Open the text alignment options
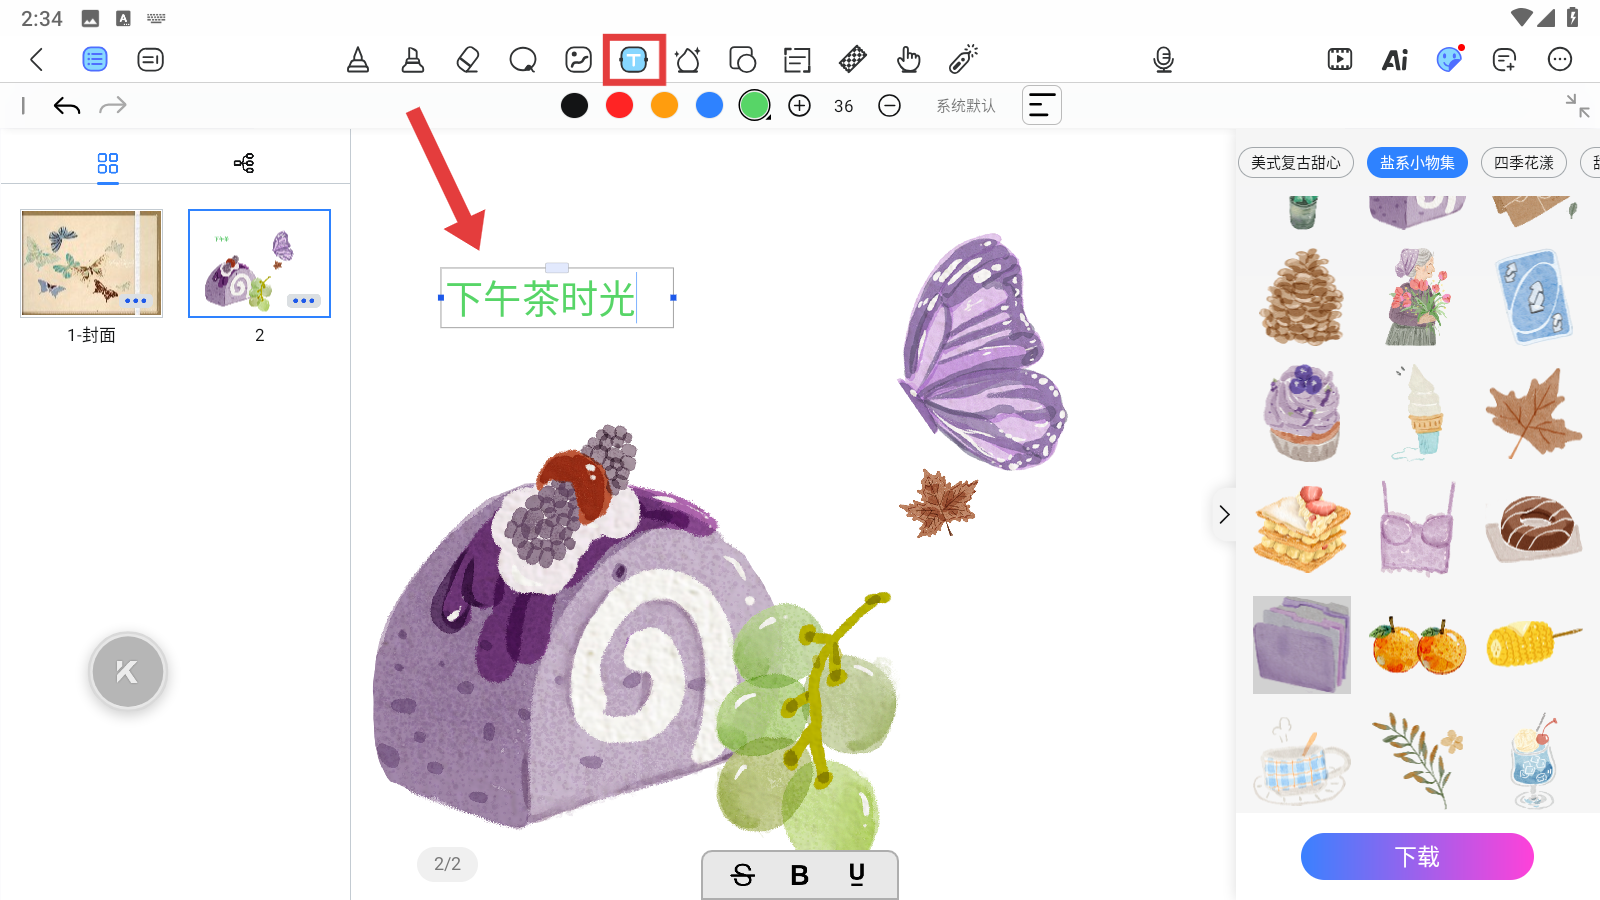Screen dimensions: 1600x900 click(x=1041, y=106)
